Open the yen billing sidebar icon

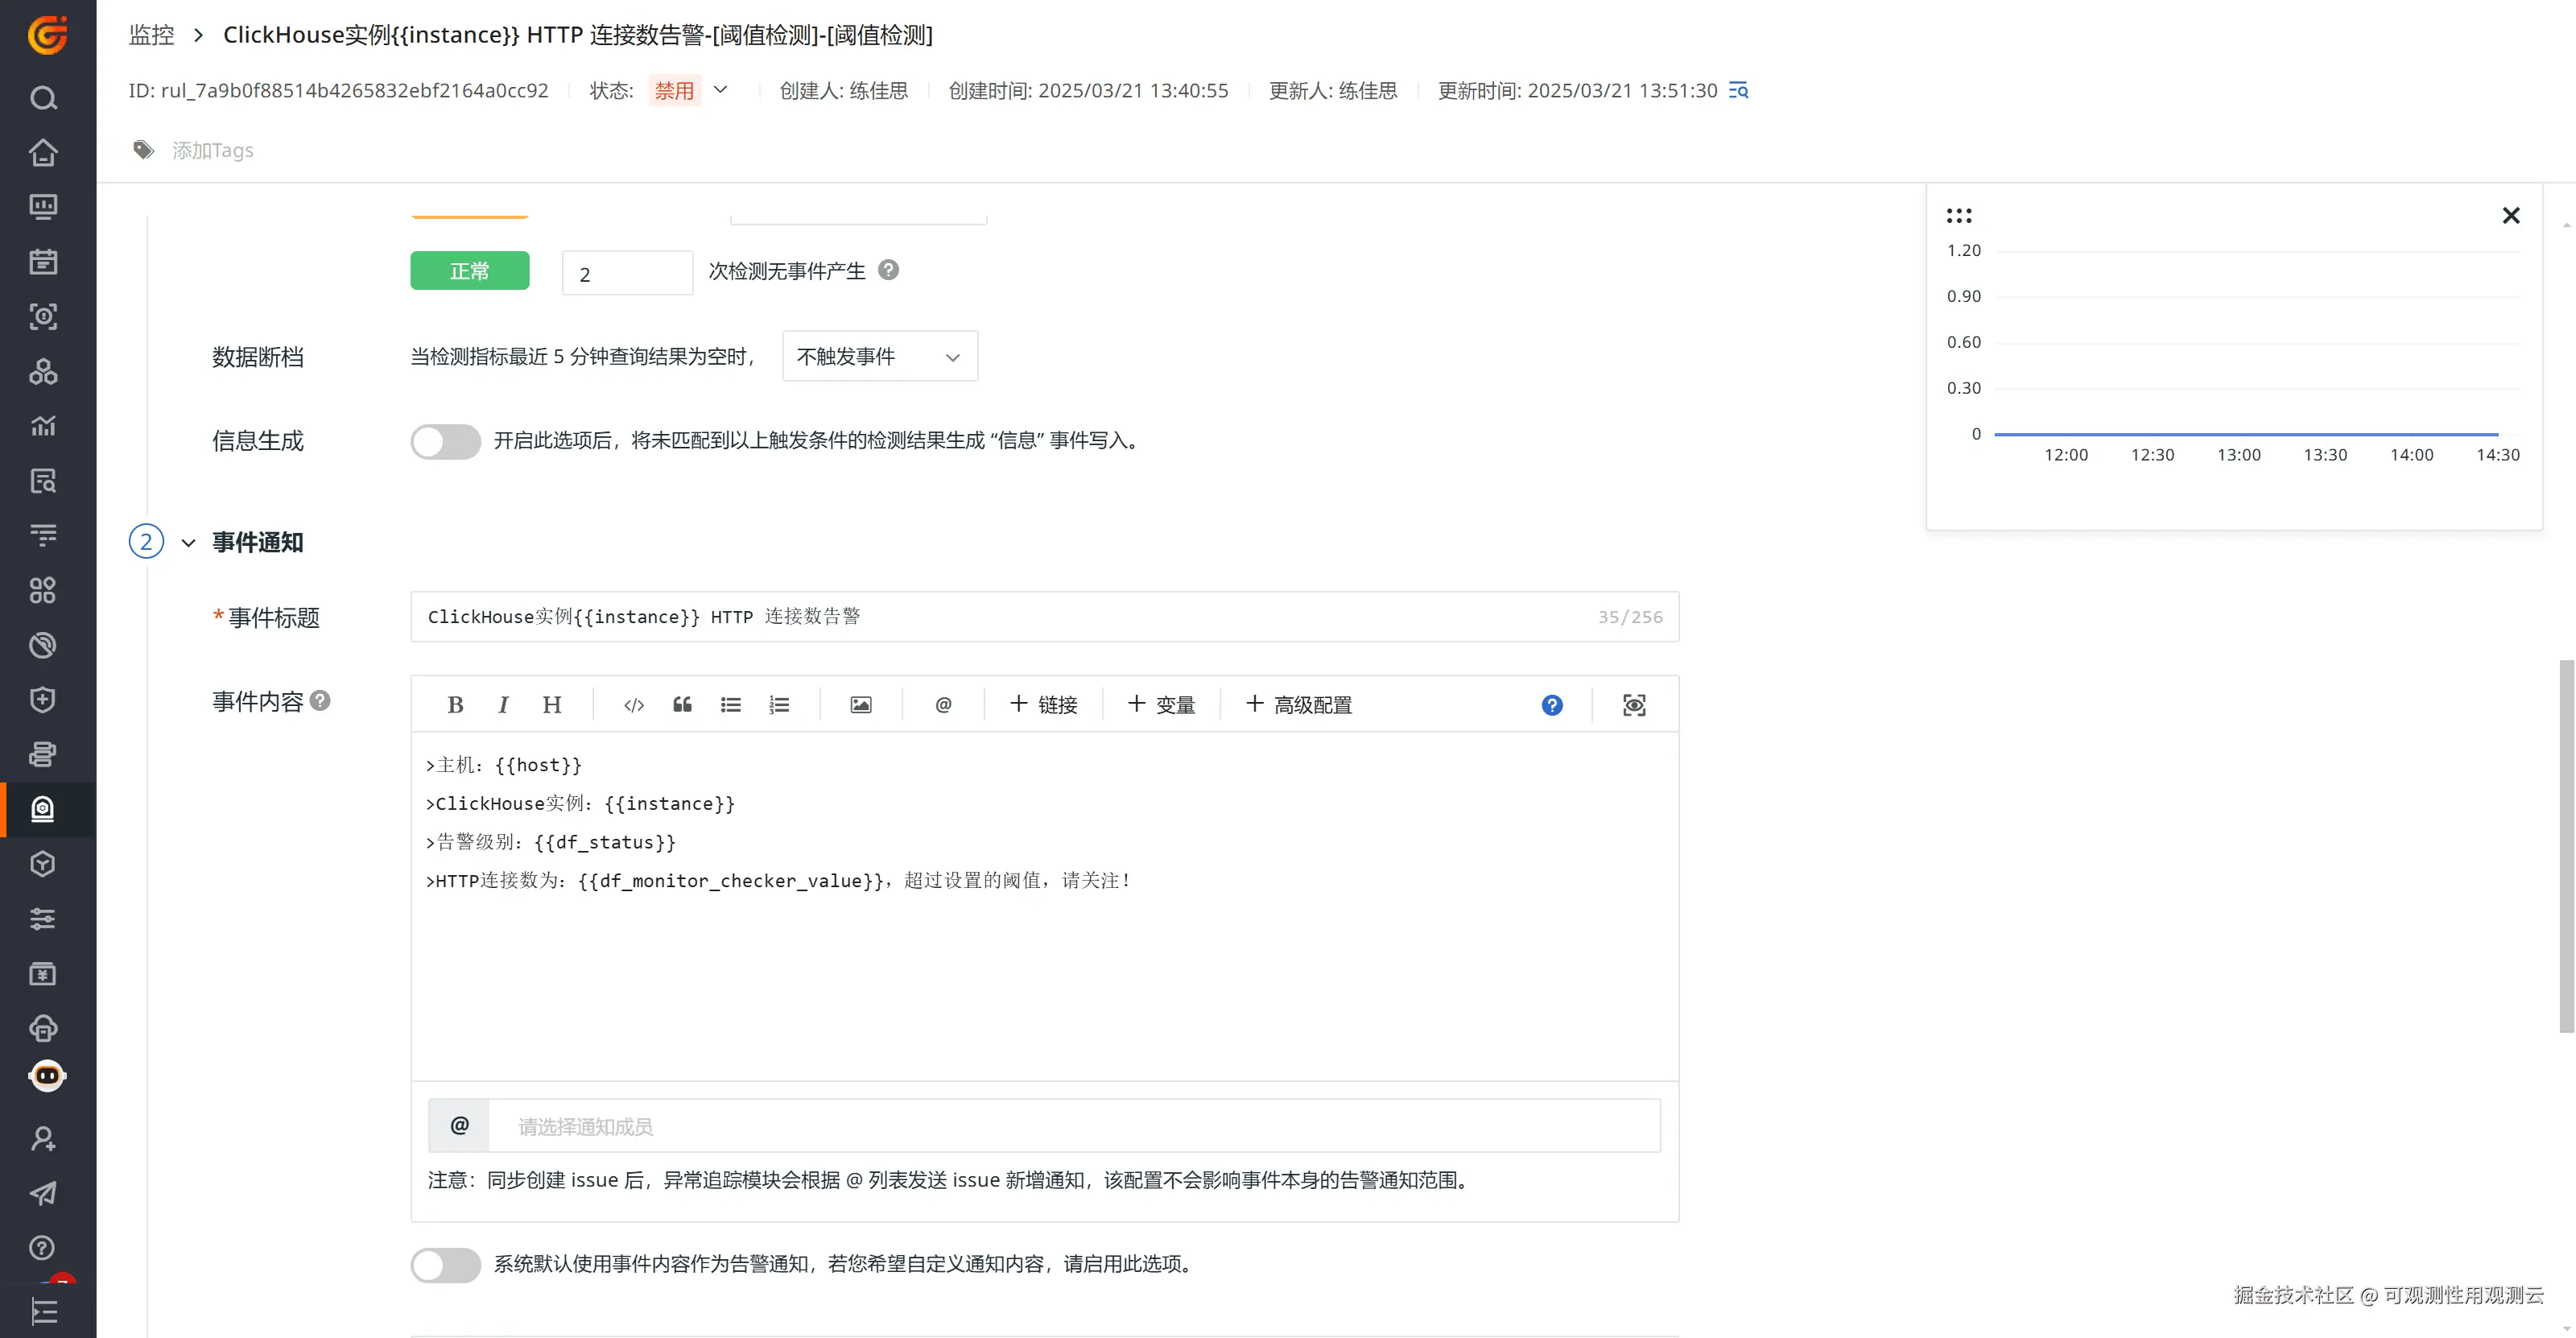tap(43, 974)
